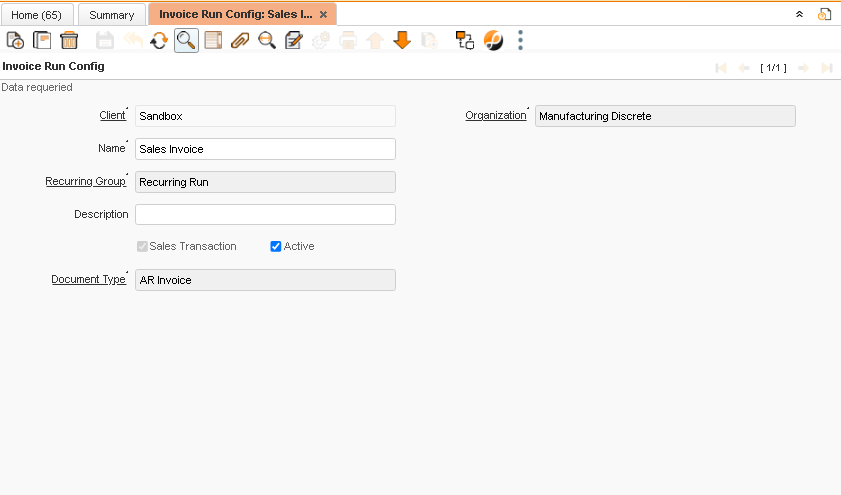The width and height of the screenshot is (841, 495).
Task: Go to the previous record arrow
Action: [x=744, y=68]
